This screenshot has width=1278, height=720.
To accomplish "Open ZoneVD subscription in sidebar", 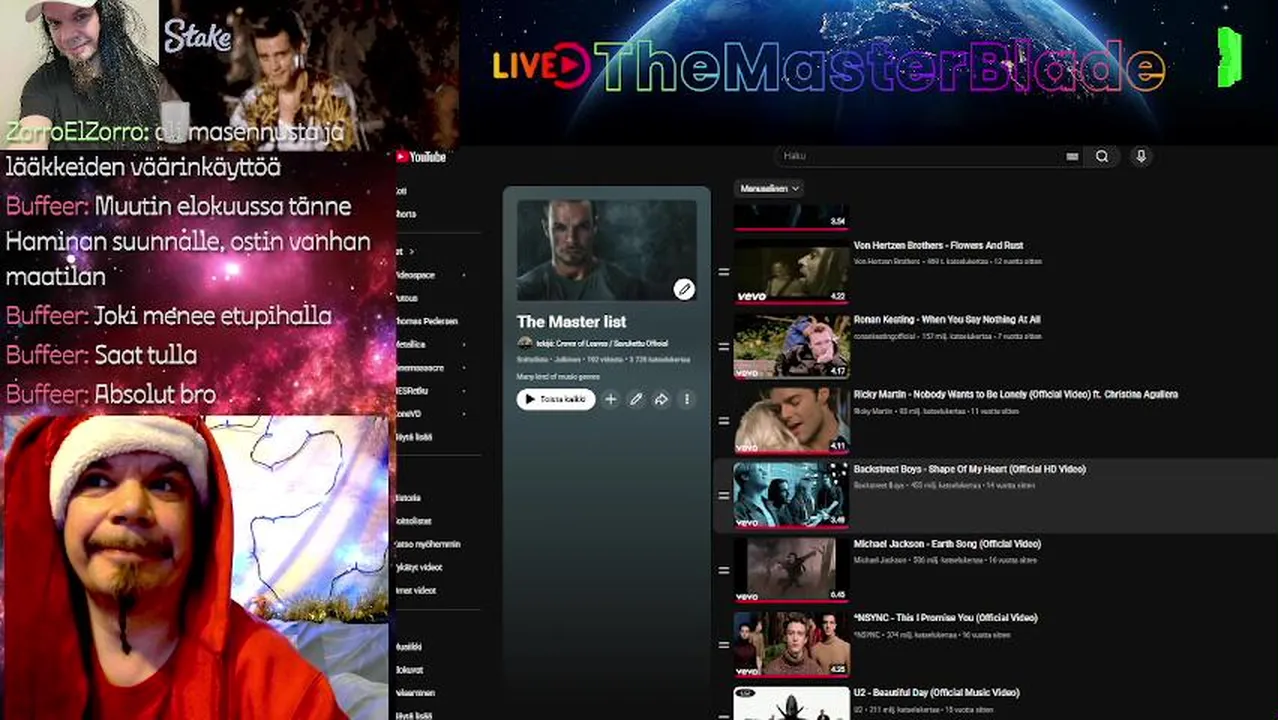I will 409,413.
